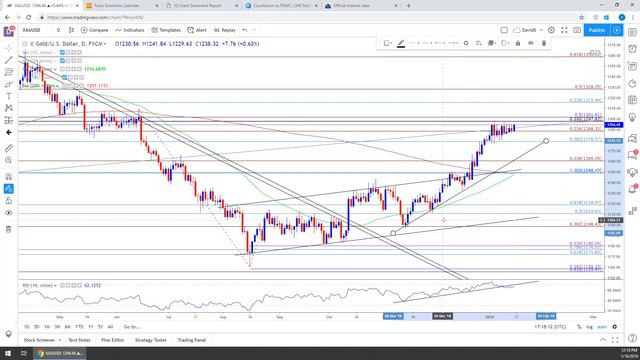Expand David5 layout dropdown arrow
Screen dimensions: 640x360
pyautogui.click(x=541, y=30)
